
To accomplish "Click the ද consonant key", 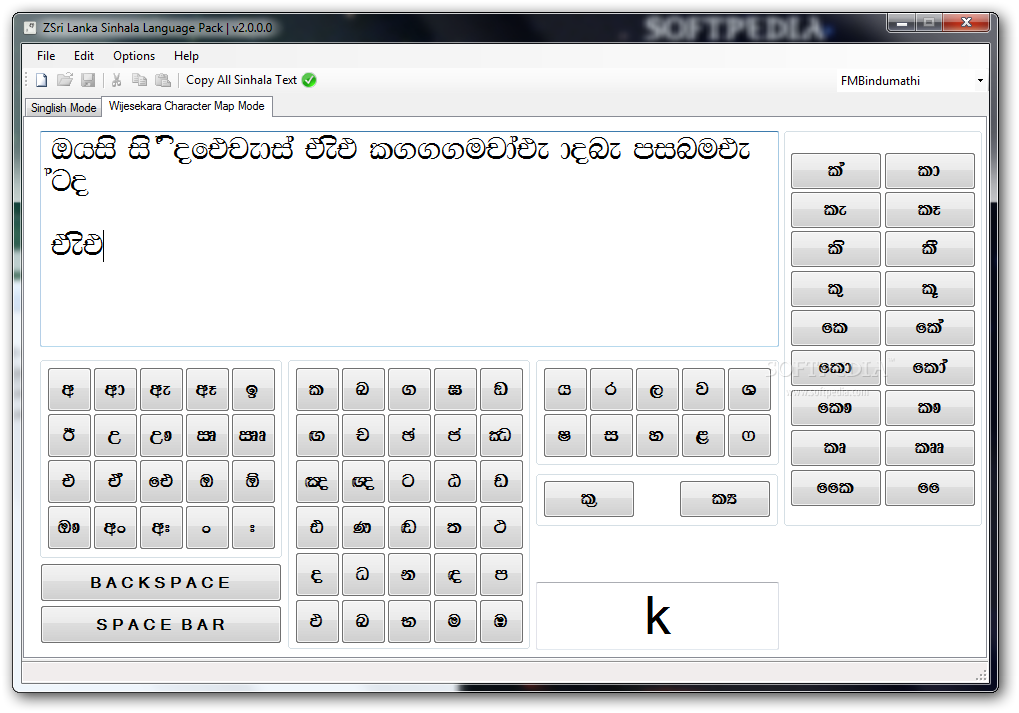I will (x=317, y=575).
